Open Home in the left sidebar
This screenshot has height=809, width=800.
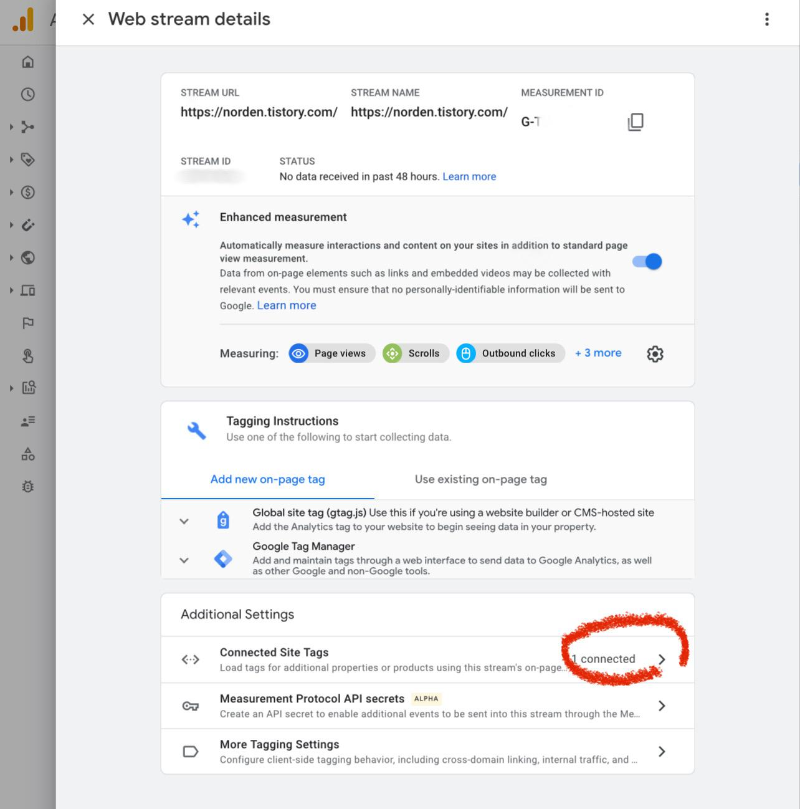(28, 62)
